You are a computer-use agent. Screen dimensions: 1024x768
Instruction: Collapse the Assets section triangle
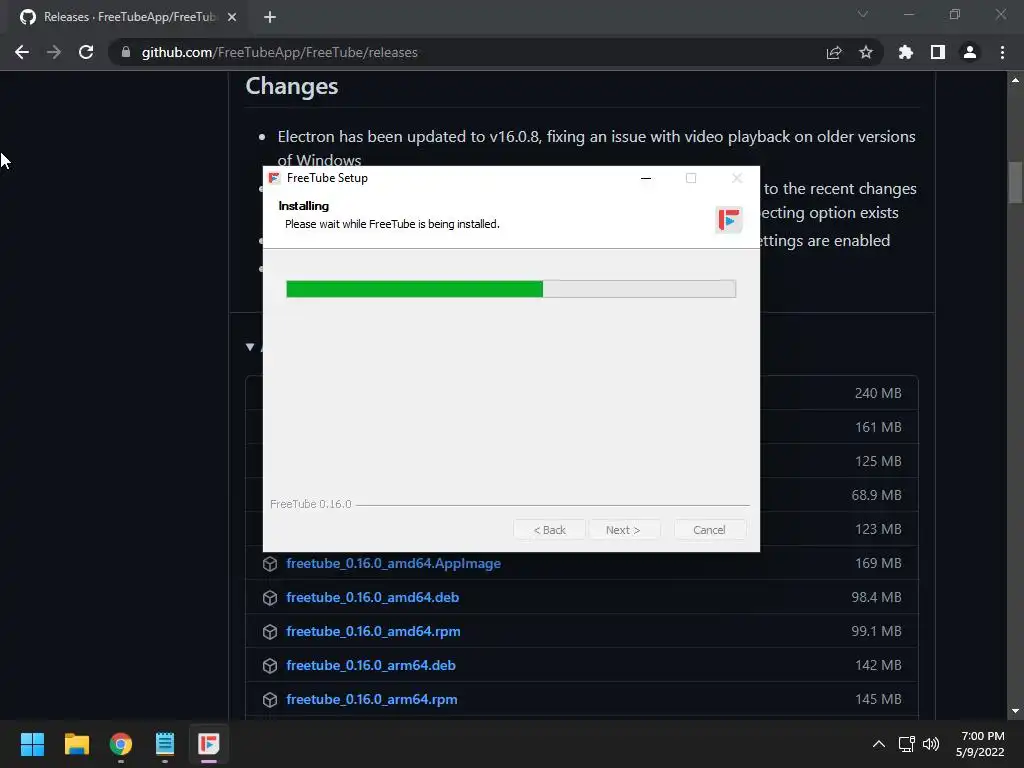pyautogui.click(x=249, y=347)
